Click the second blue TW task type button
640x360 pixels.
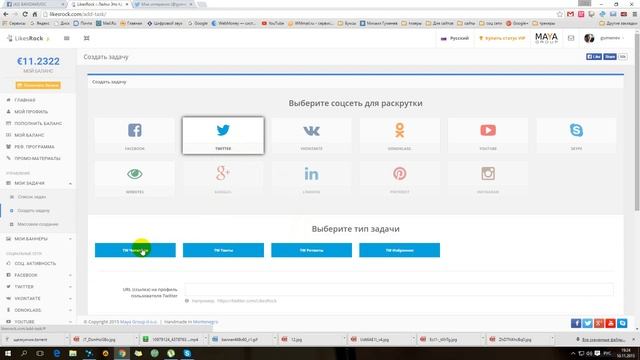pos(223,250)
